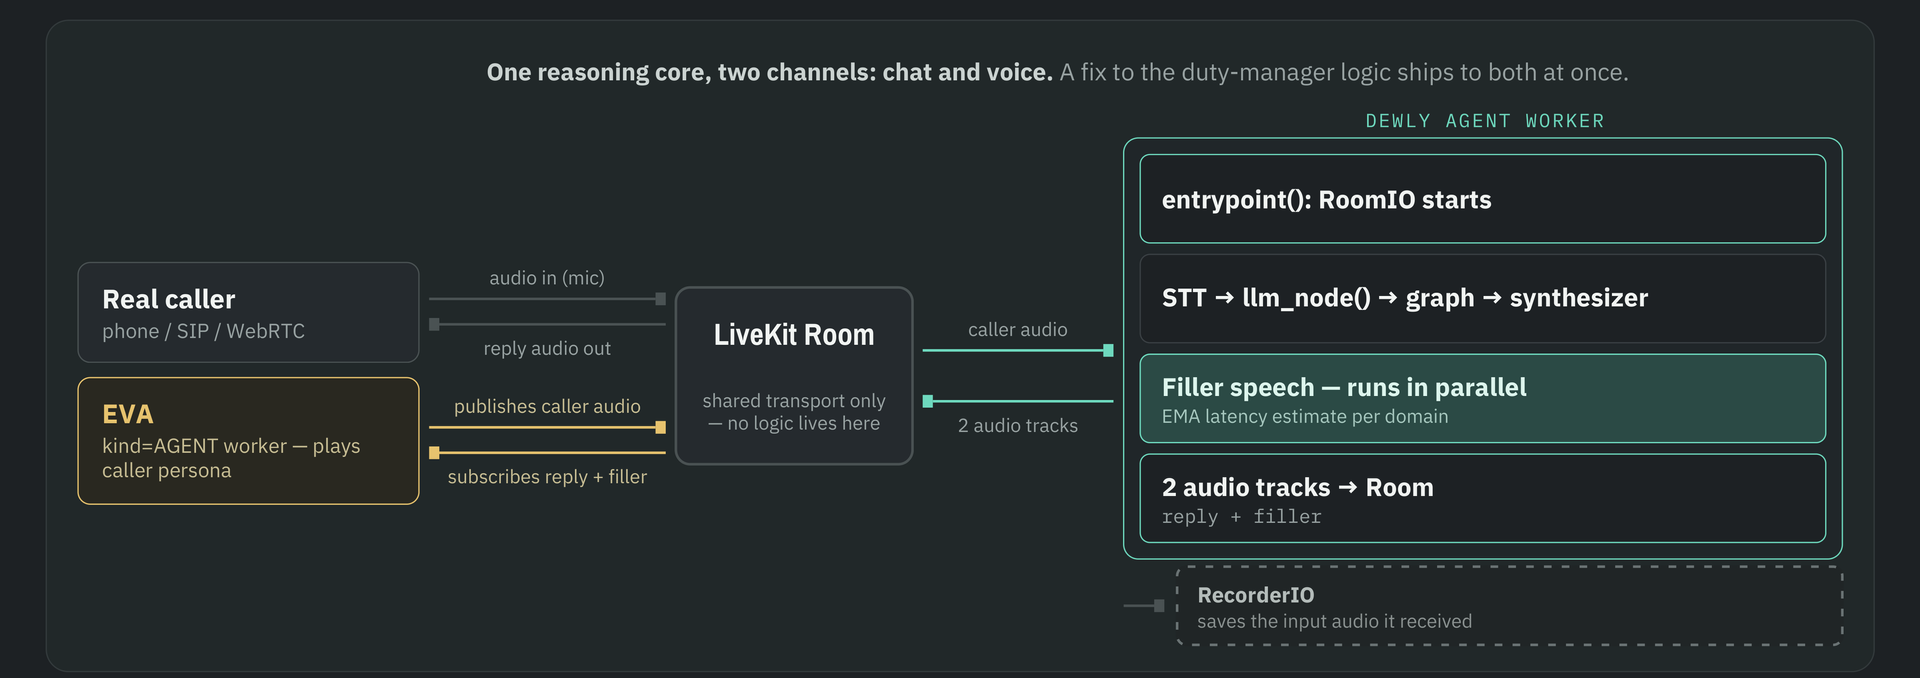Click the reply audio out arrow endpoint

click(434, 324)
